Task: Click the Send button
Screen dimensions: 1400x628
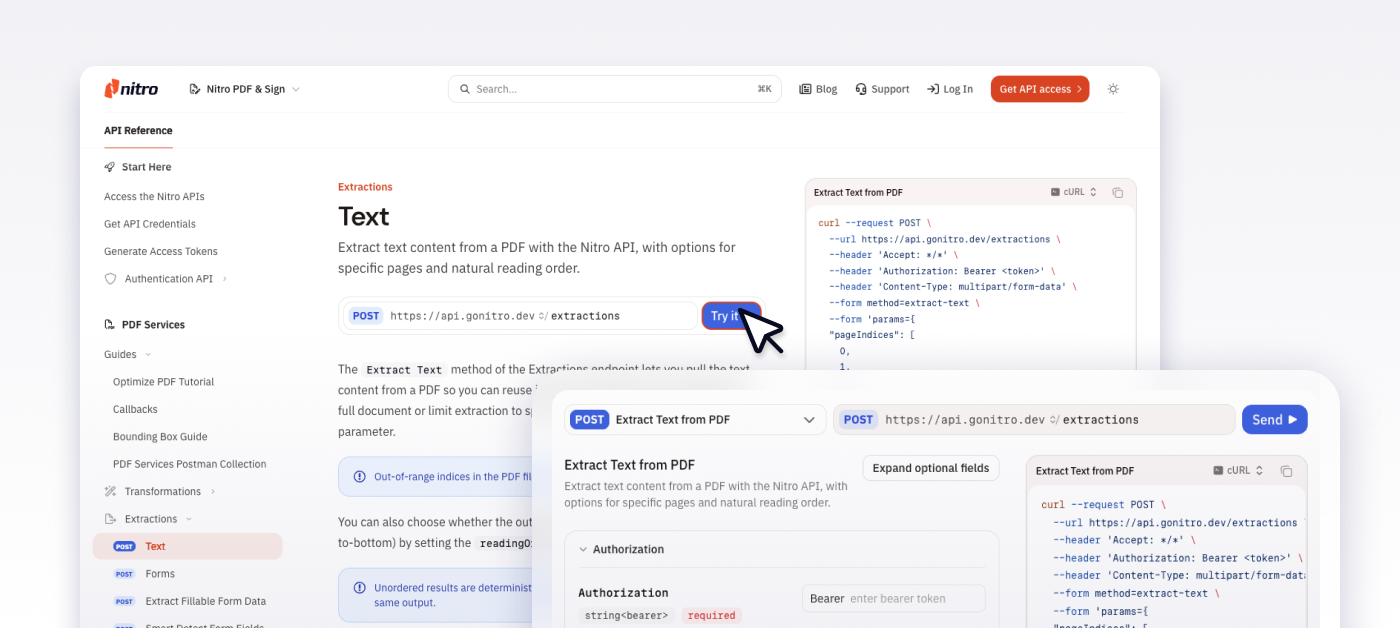Action: 1275,420
